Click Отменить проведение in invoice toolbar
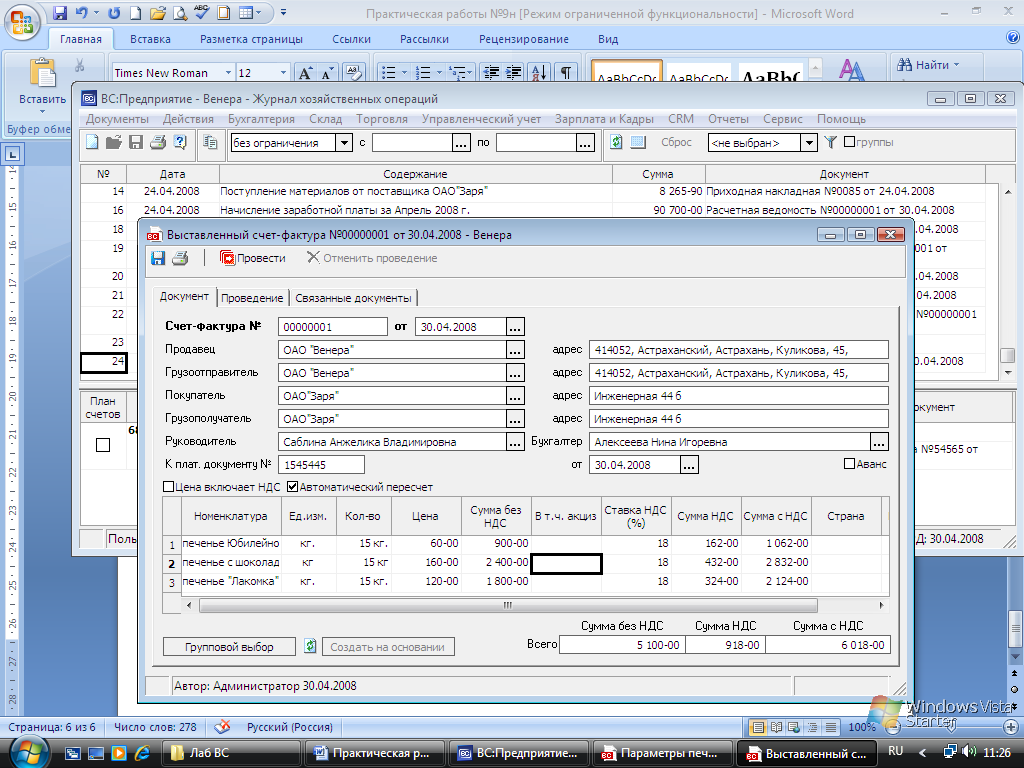 (x=372, y=258)
